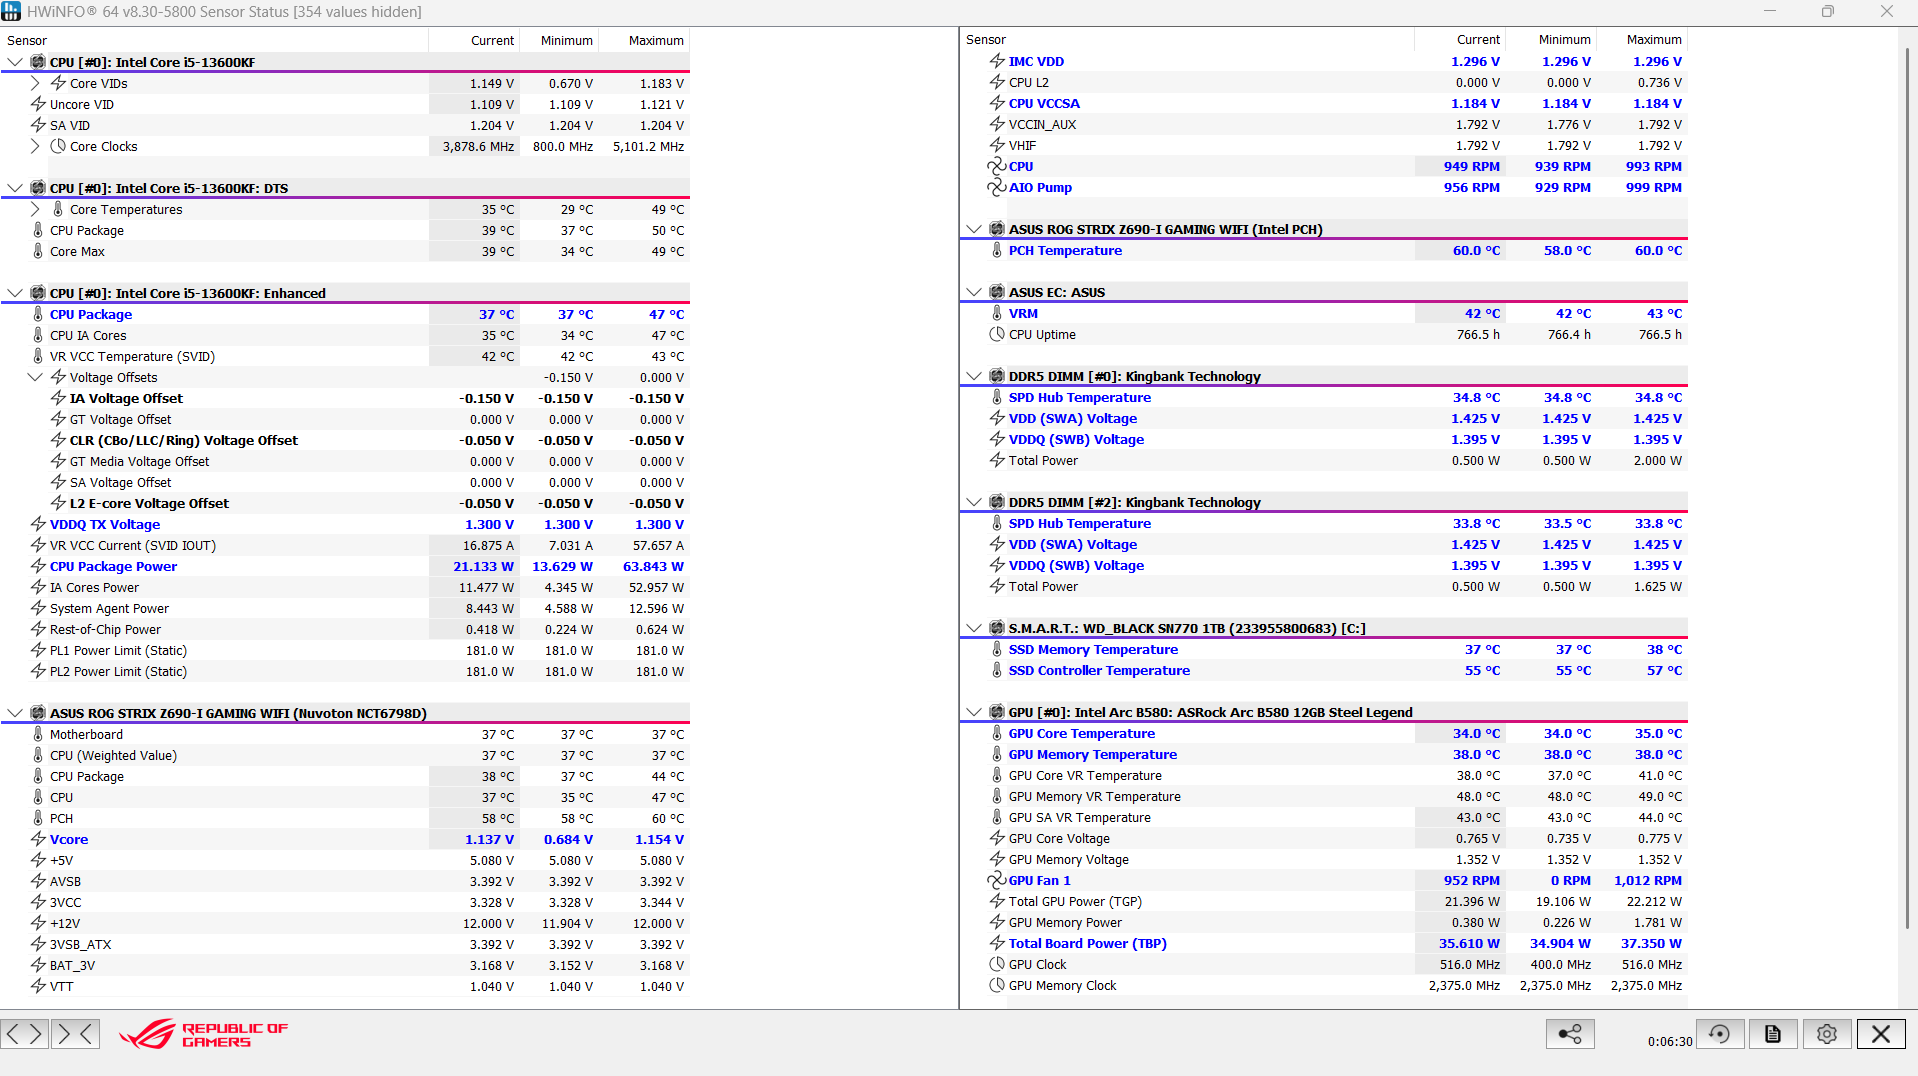Viewport: 1918px width, 1076px height.
Task: Click the clock icon beside GPU Memory Clock
Action: [x=997, y=985]
